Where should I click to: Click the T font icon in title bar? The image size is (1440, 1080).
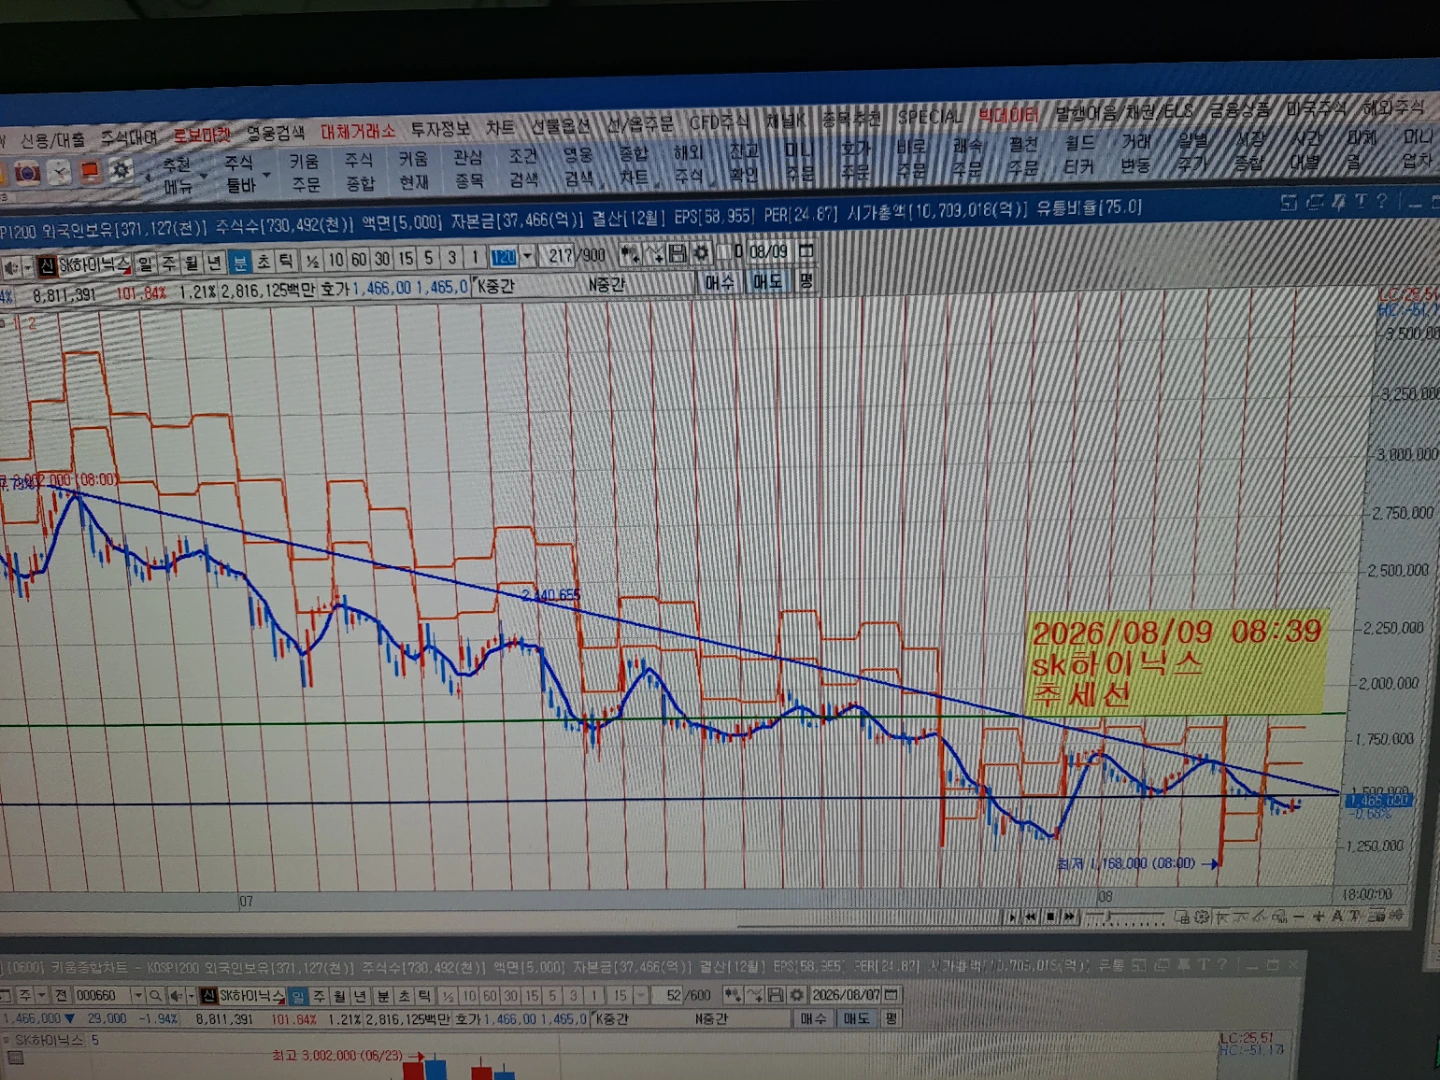[1360, 201]
